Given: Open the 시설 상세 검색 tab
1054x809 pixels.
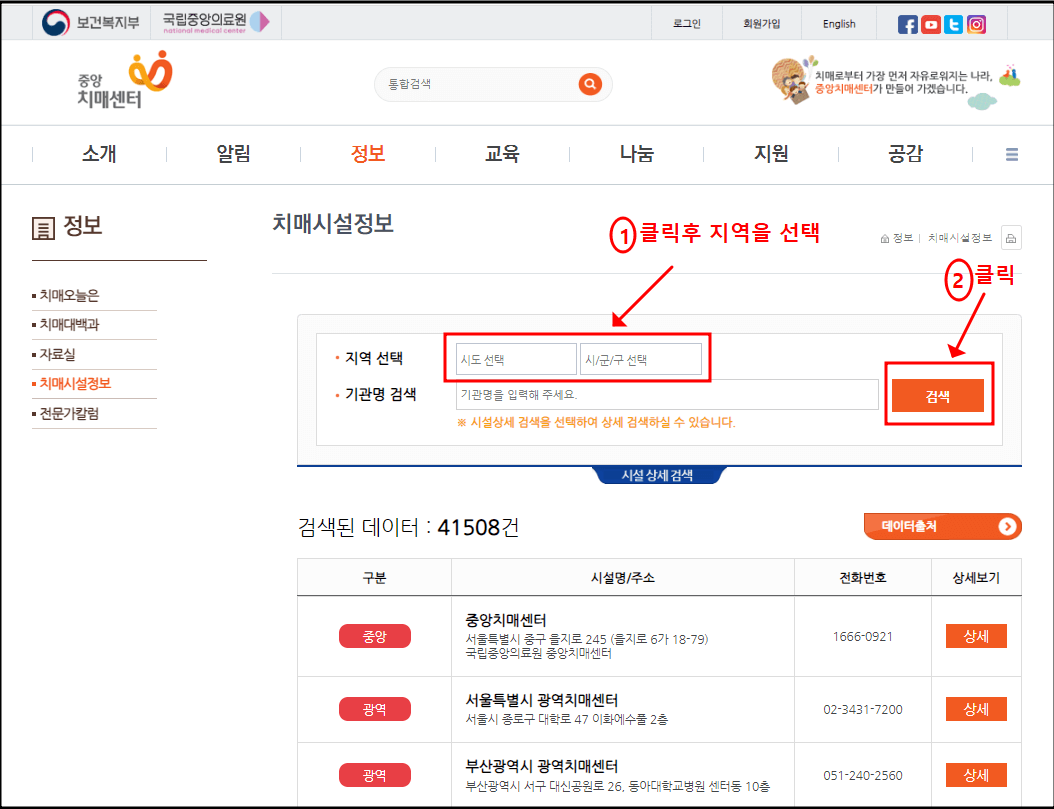Looking at the screenshot, I should (x=659, y=475).
